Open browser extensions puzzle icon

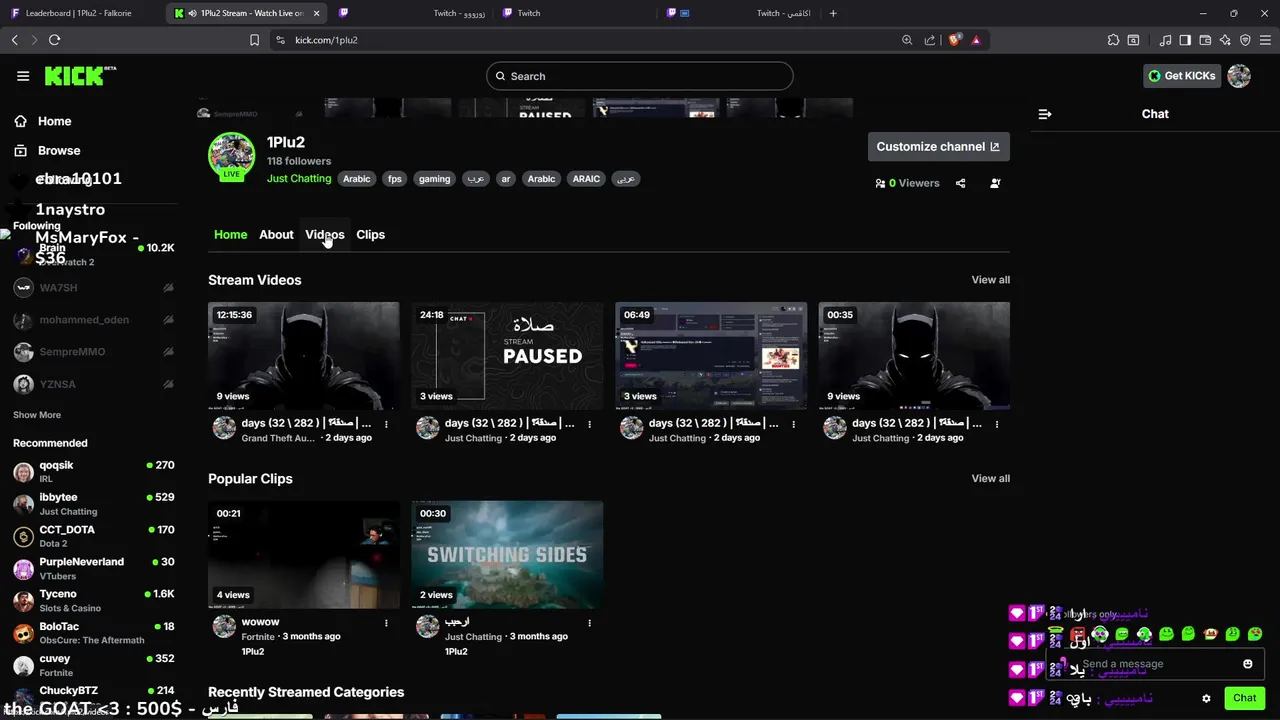pos(1113,40)
